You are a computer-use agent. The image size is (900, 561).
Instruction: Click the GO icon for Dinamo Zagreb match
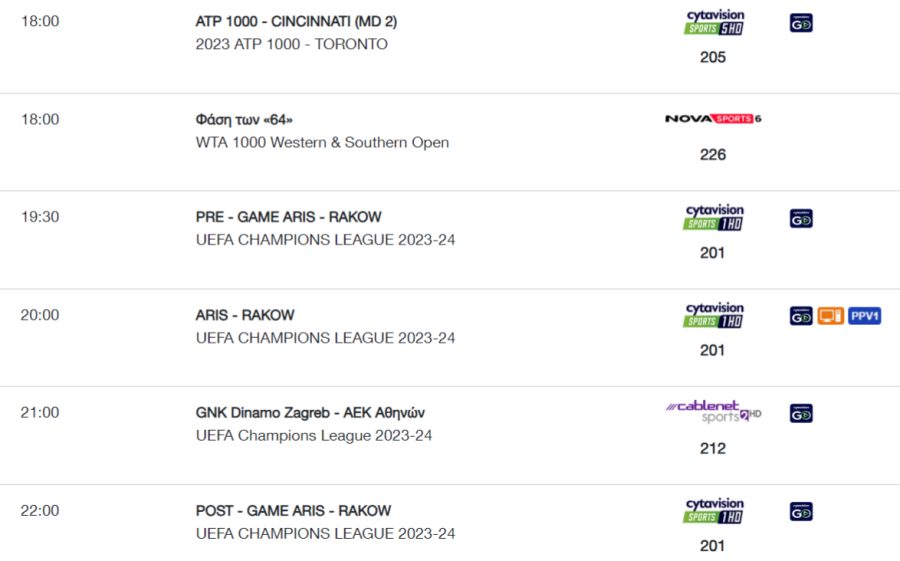coord(801,413)
